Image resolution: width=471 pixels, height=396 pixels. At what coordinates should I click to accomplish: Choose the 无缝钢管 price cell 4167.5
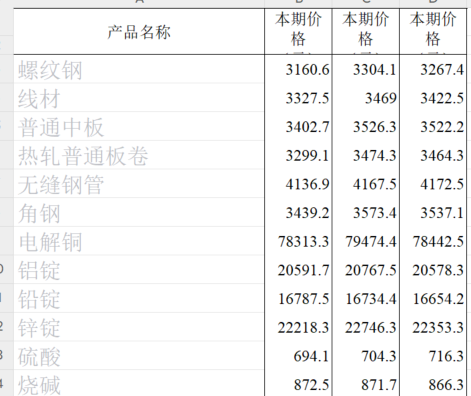click(x=366, y=184)
